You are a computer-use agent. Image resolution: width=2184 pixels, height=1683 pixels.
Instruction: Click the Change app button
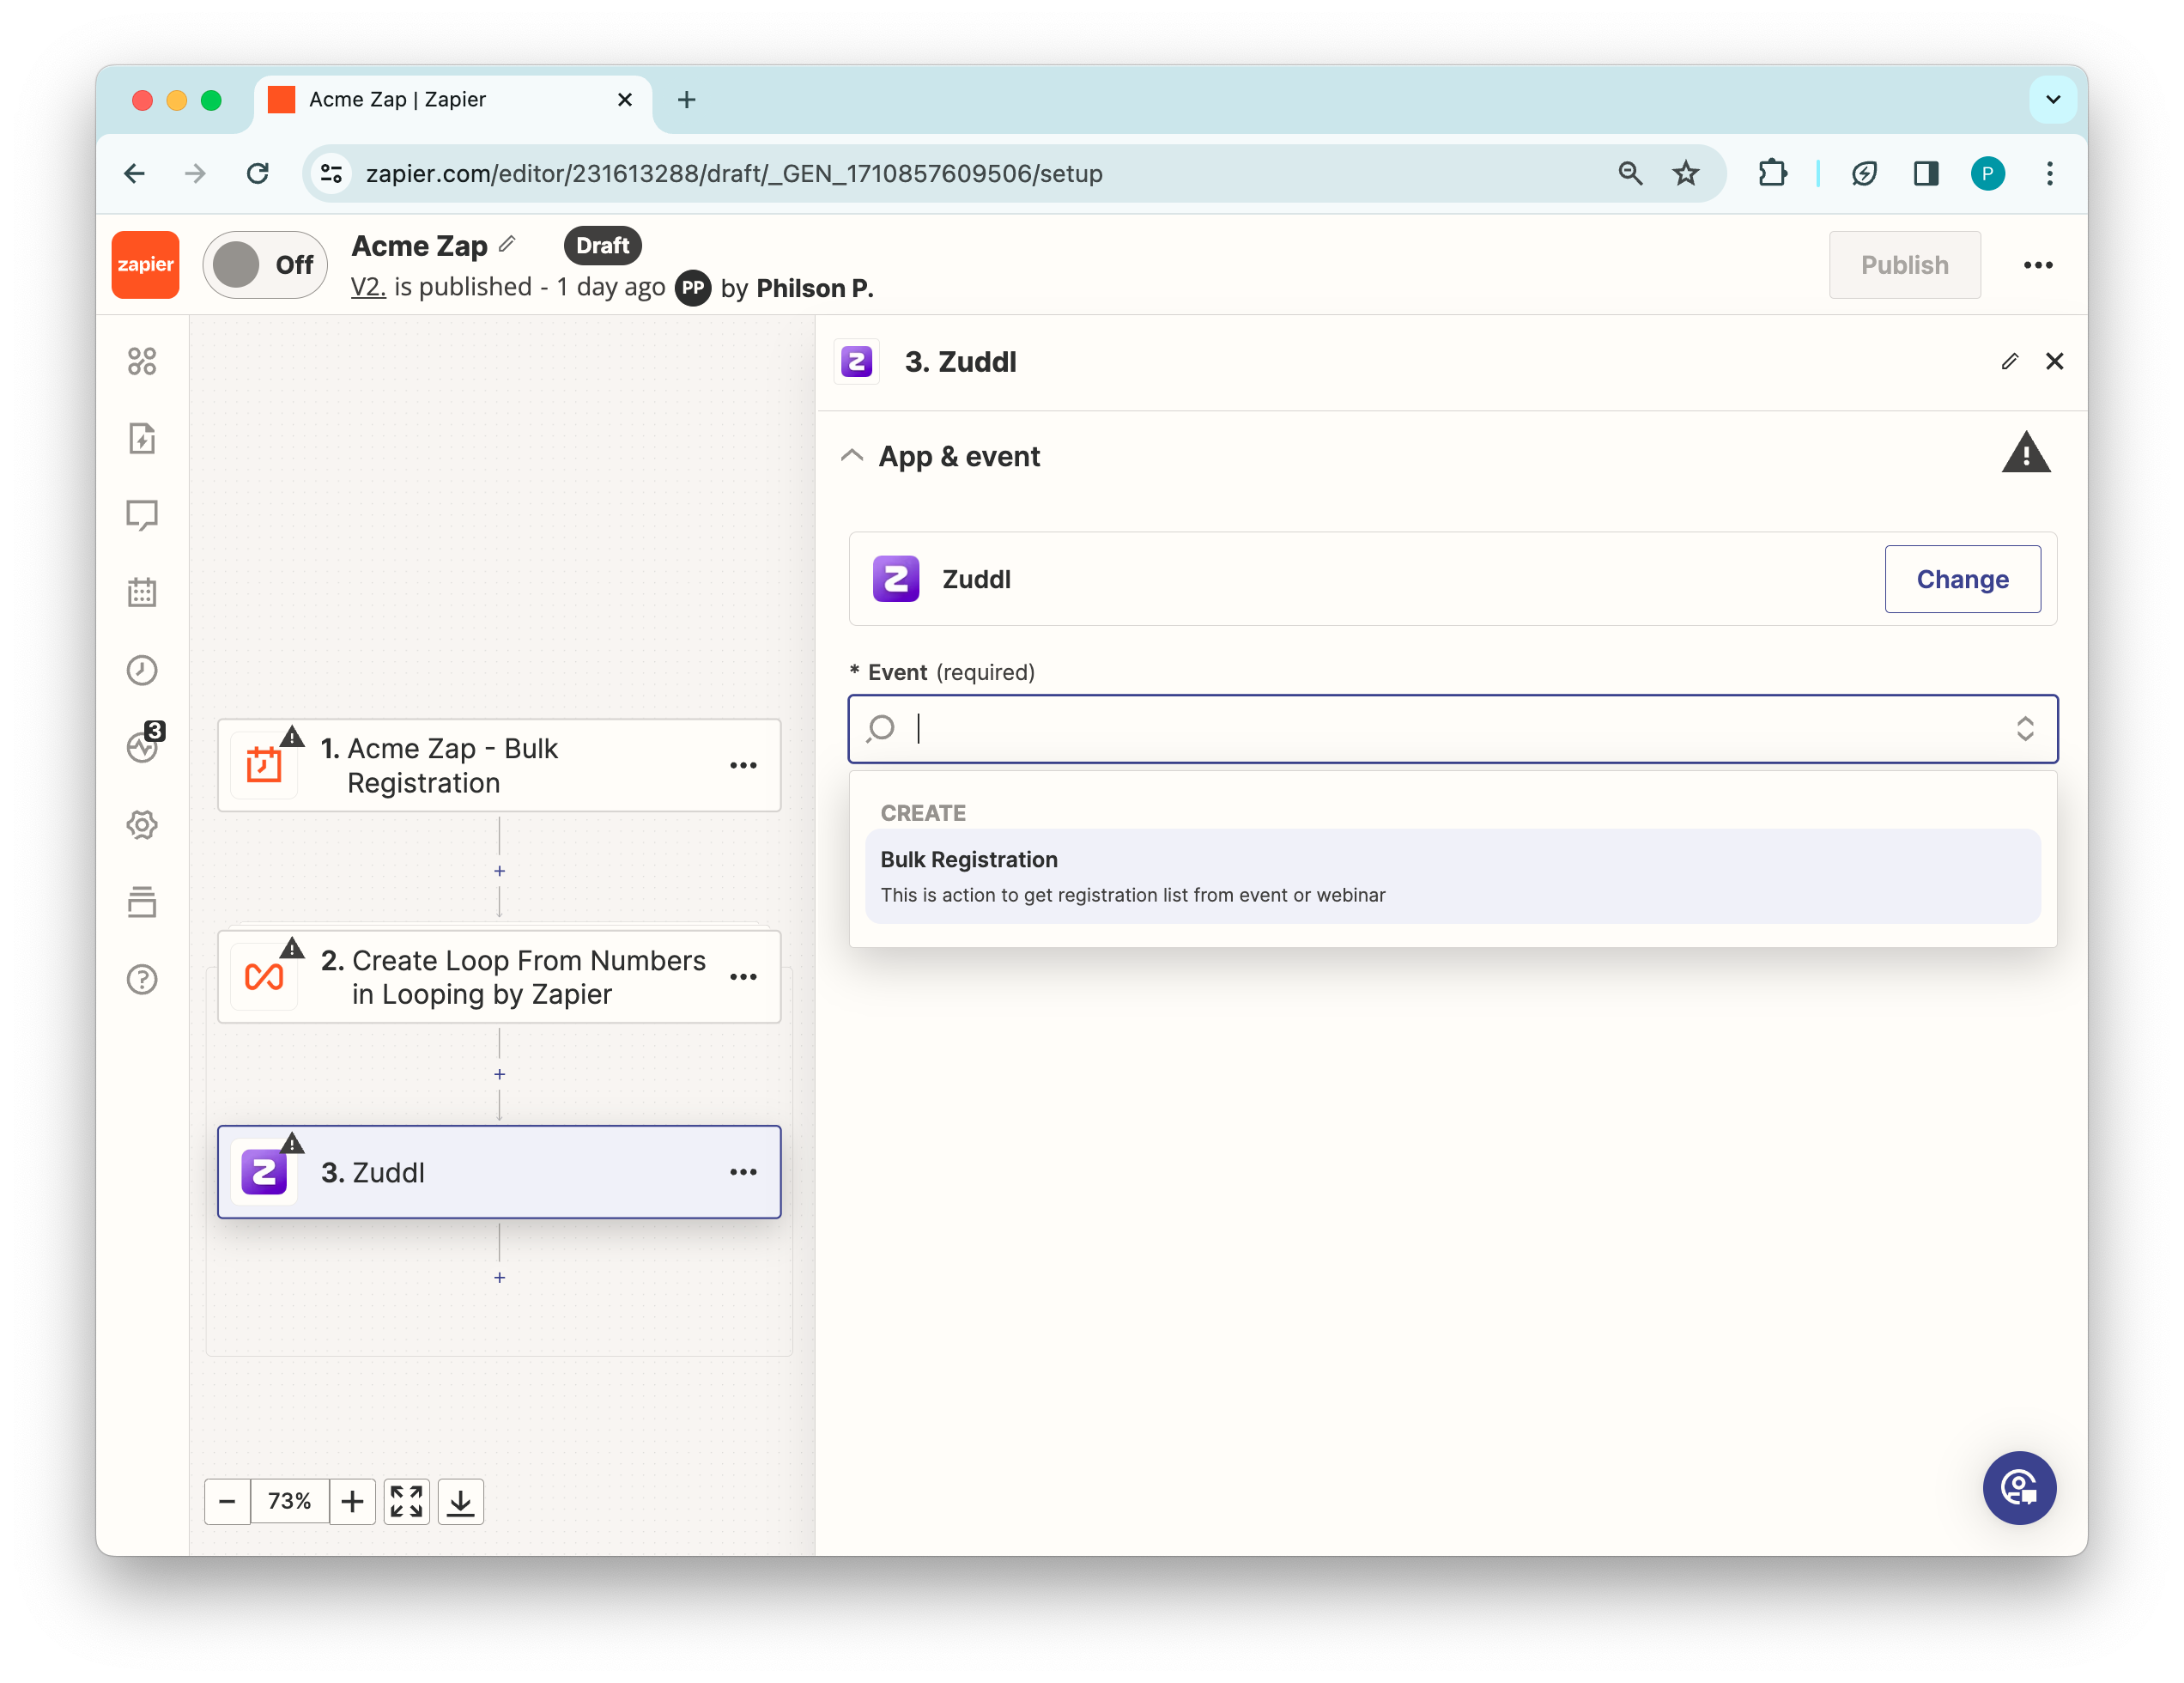(x=1961, y=579)
